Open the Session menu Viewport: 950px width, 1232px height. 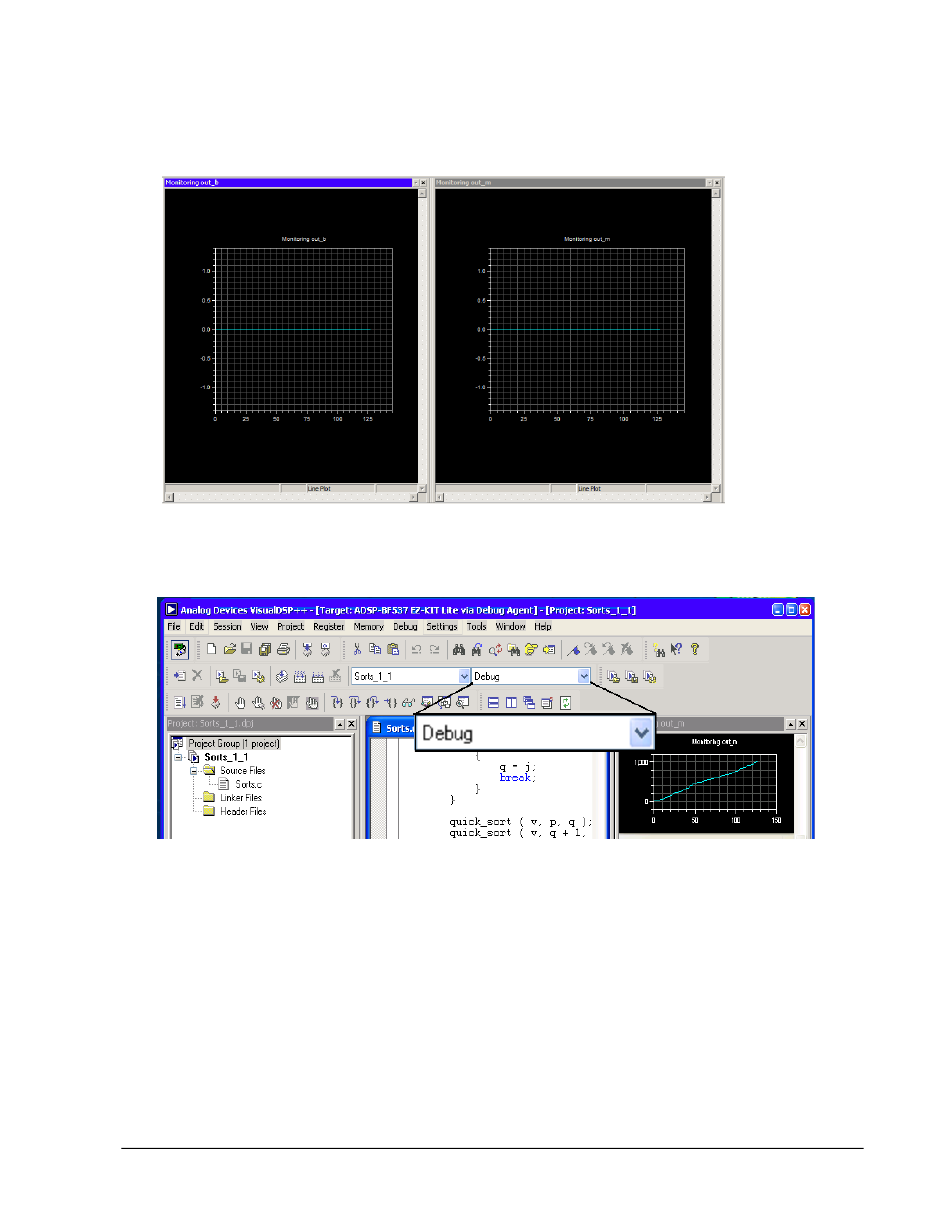(x=227, y=626)
